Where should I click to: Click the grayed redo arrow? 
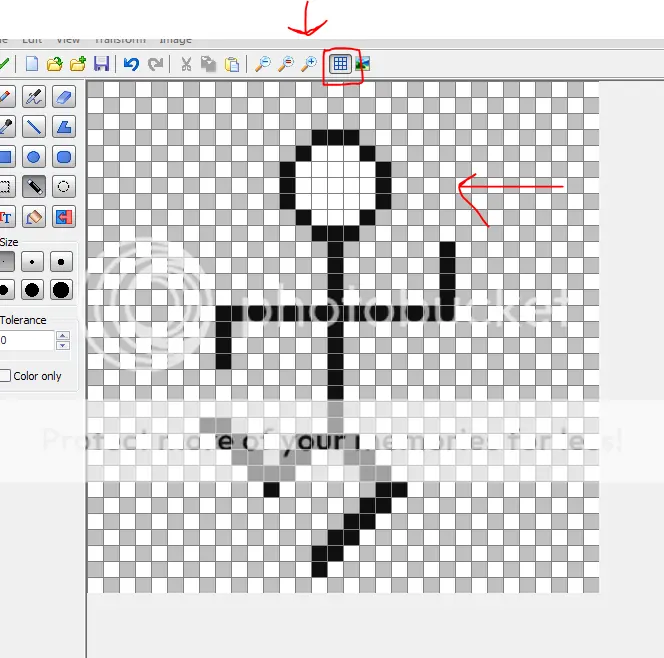pos(155,64)
